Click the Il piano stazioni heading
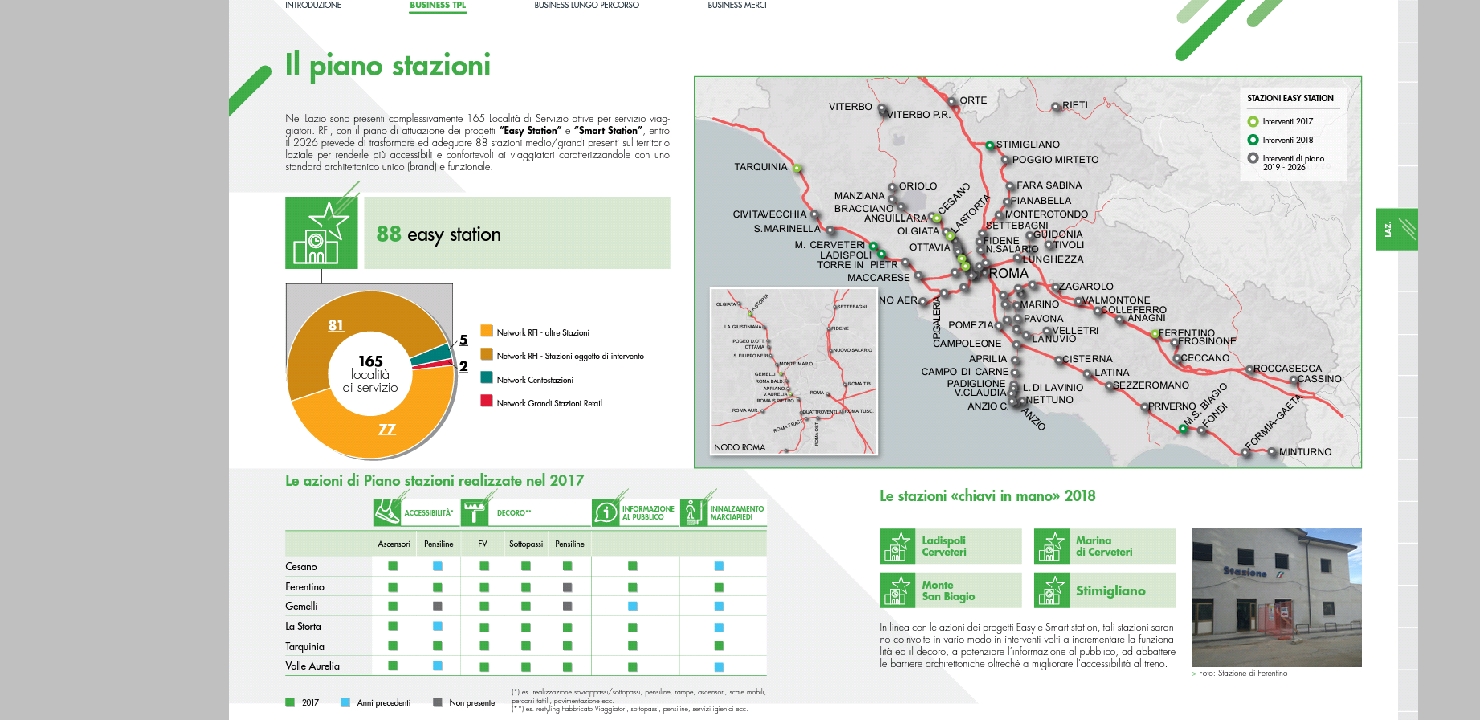This screenshot has height=720, width=1480. [388, 66]
